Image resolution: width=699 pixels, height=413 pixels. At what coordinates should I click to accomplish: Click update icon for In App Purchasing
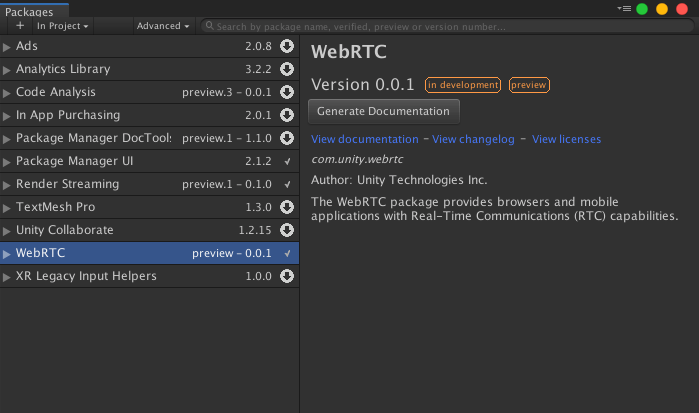287,115
